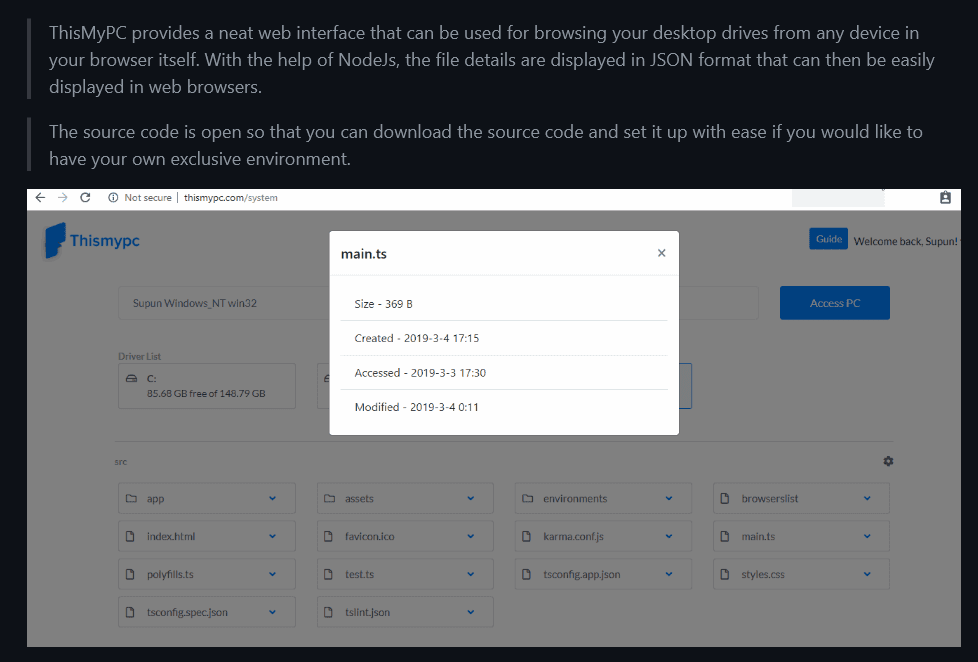Open the settings gear icon
The width and height of the screenshot is (978, 662).
coord(888,461)
